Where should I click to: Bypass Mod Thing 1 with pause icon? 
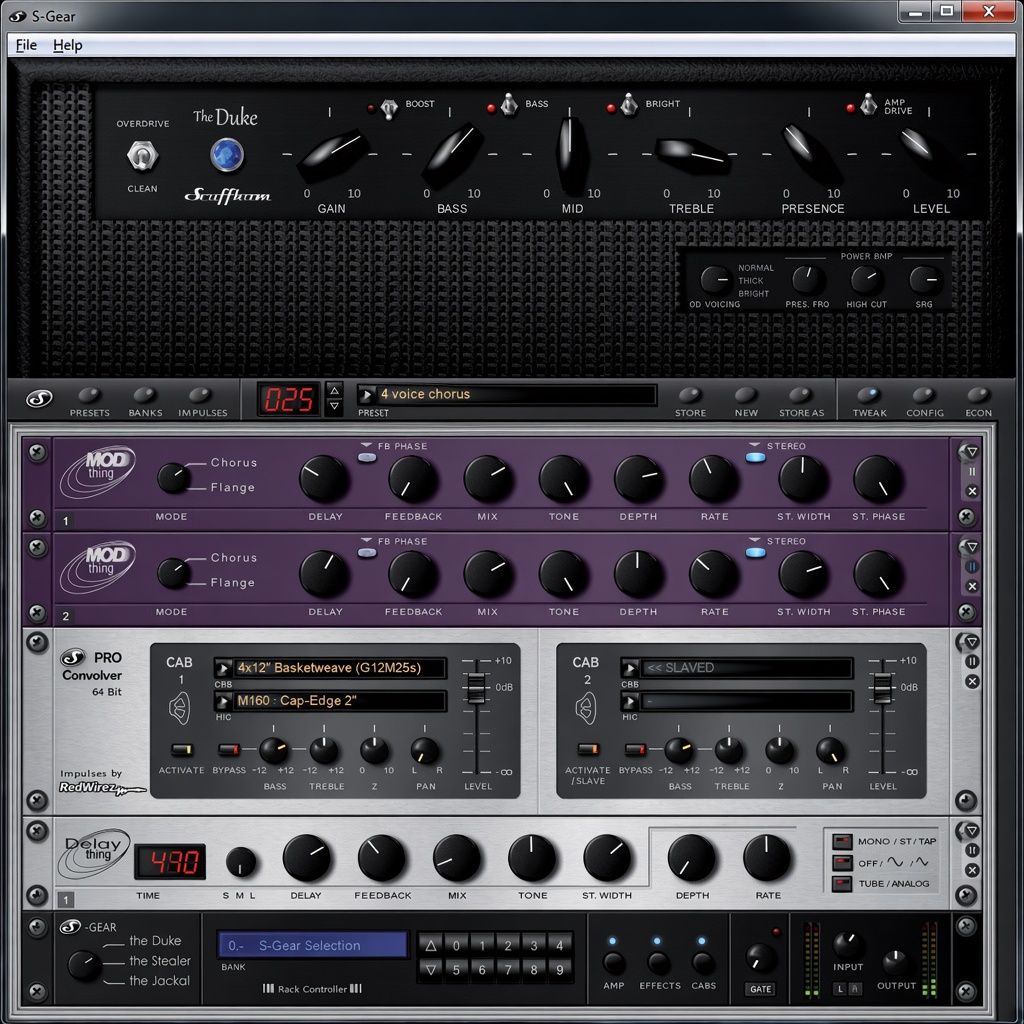click(972, 472)
